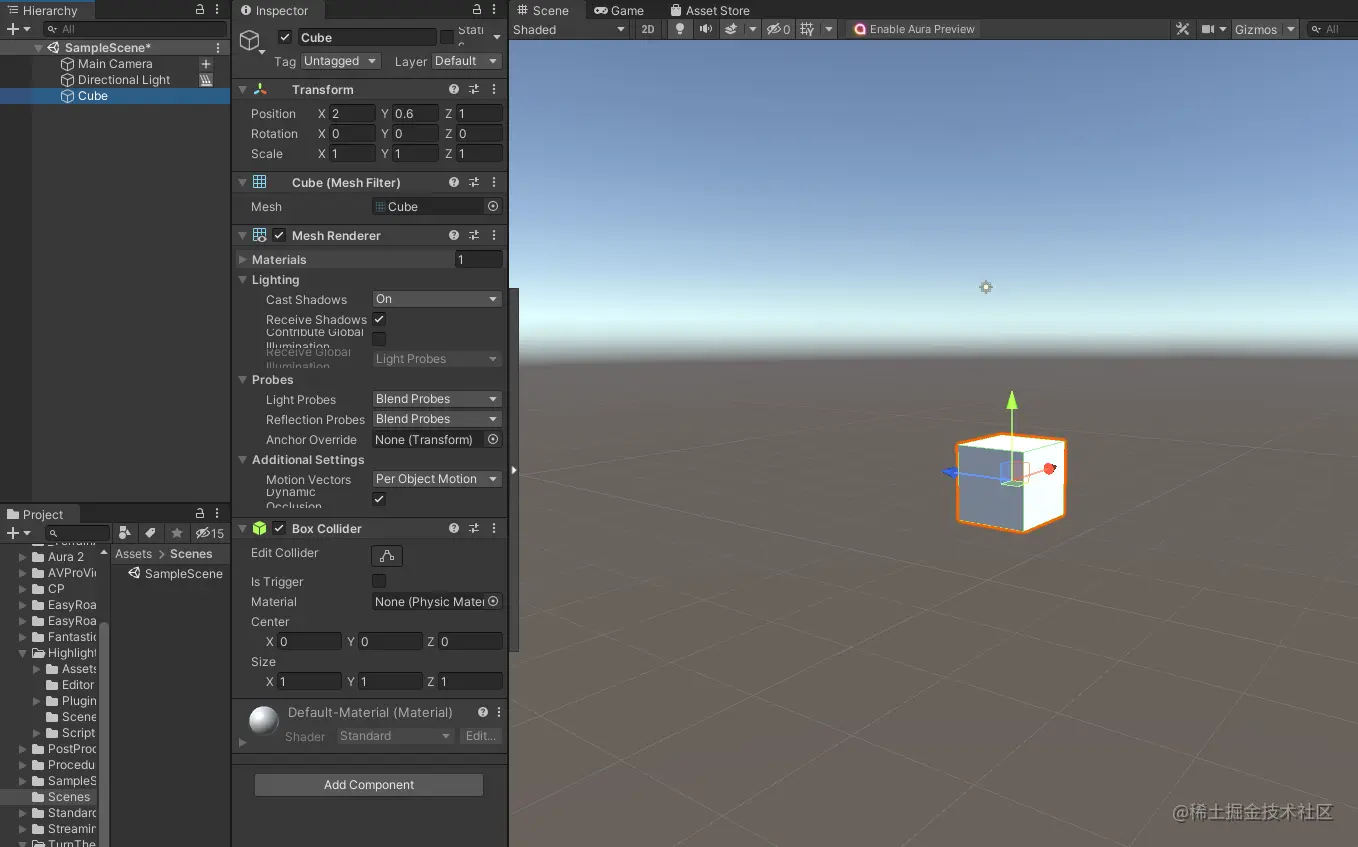The image size is (1358, 847).
Task: Enable Is Trigger on the Box Collider
Action: 378,581
